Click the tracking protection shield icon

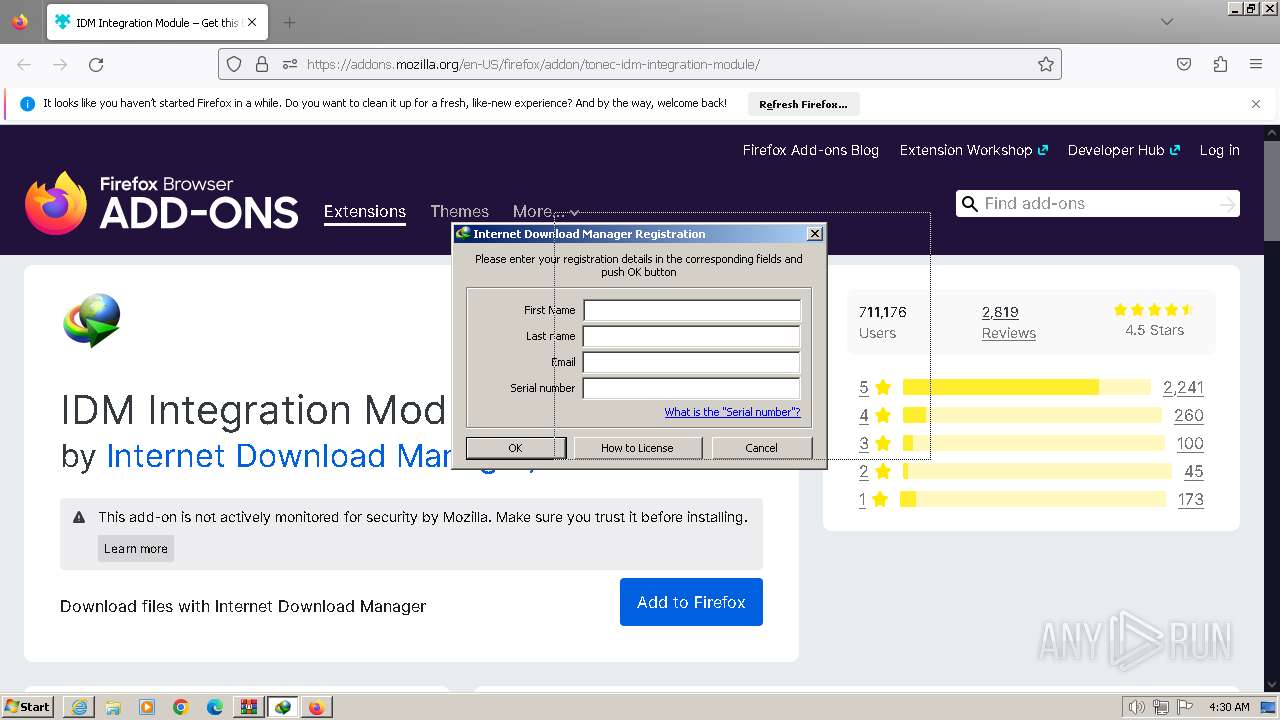(x=234, y=64)
